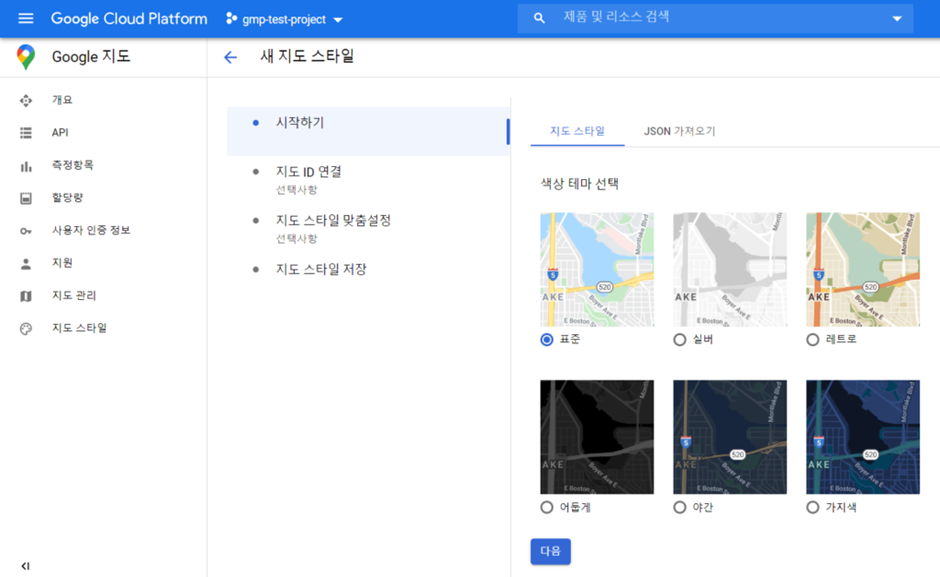Click the Google 지도 heading text
Screen dimensions: 940x577
click(x=91, y=57)
